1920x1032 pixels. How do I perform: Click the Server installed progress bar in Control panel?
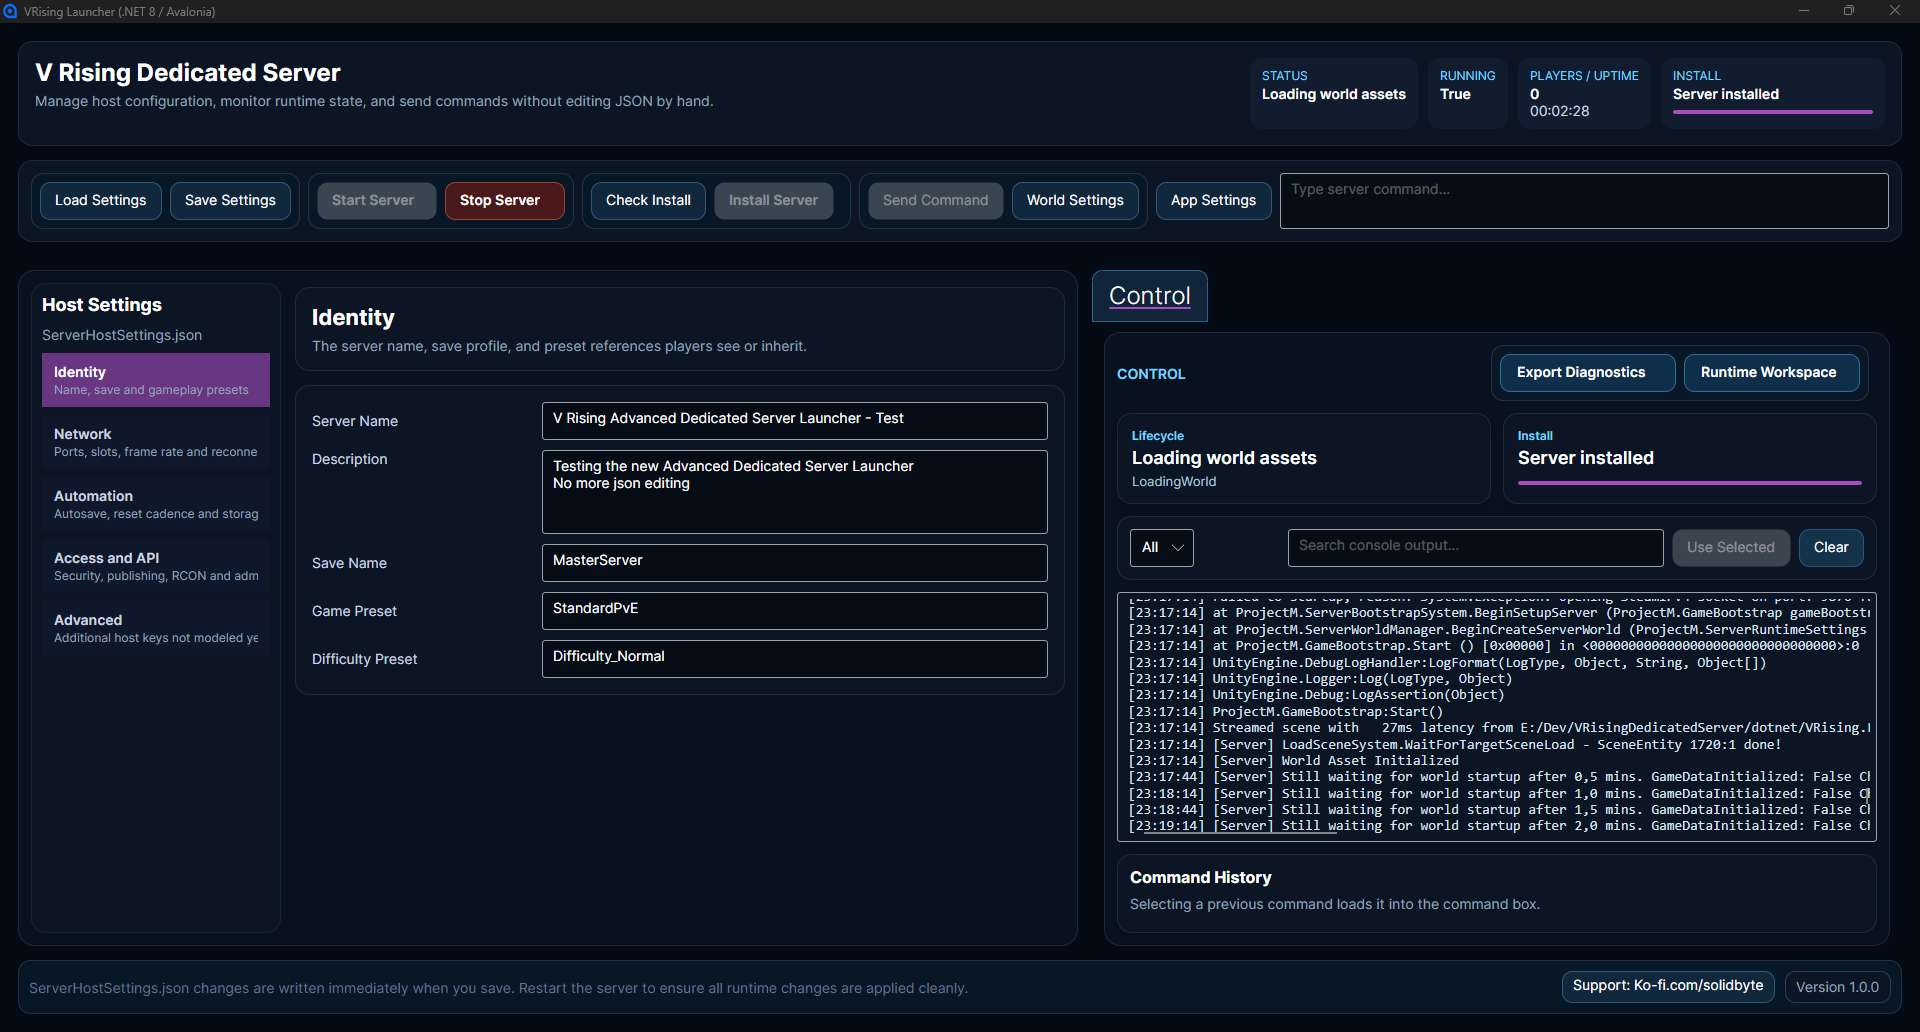(x=1690, y=483)
